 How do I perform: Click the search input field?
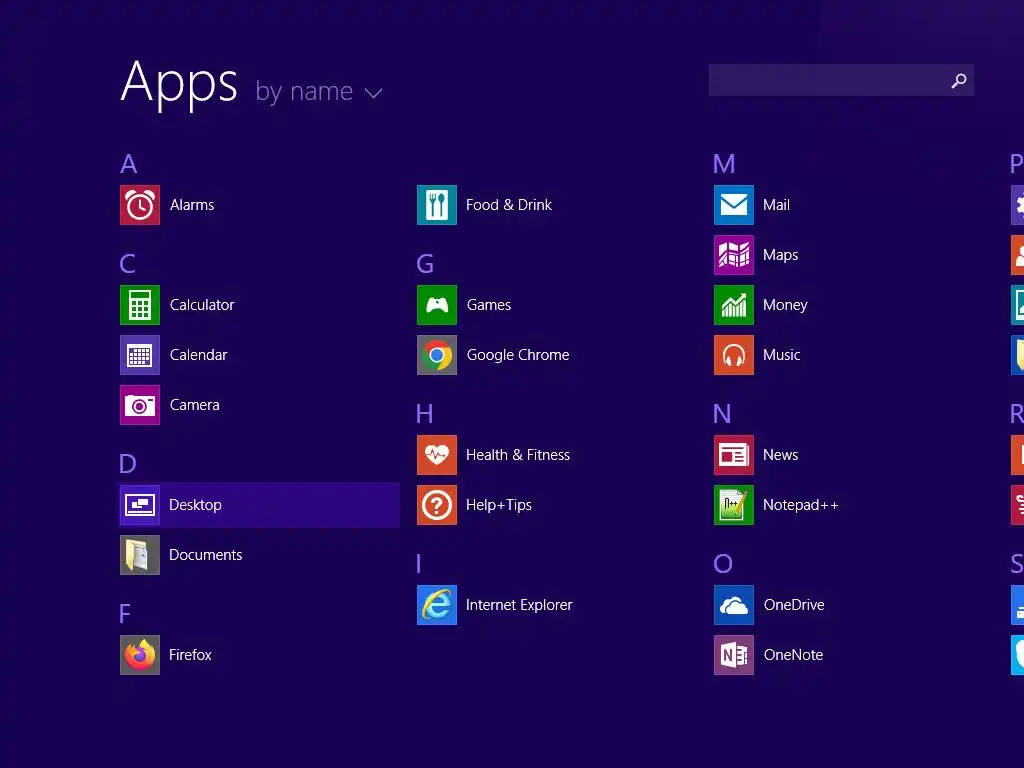pos(841,80)
